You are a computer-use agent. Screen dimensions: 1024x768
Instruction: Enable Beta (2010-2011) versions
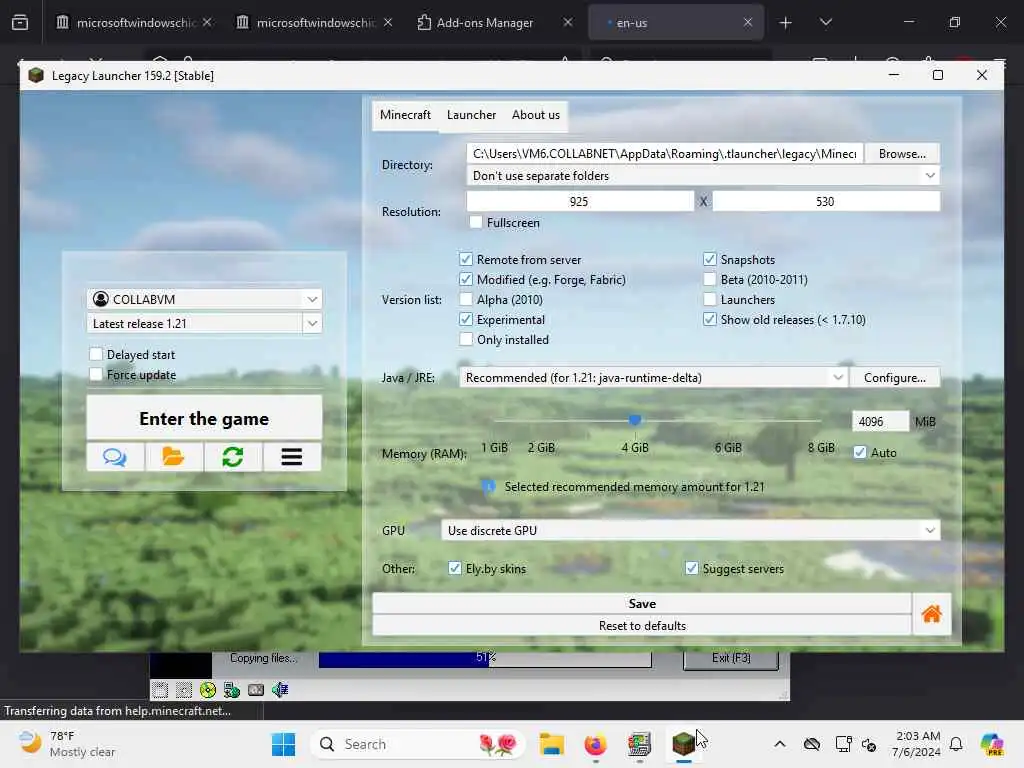click(x=710, y=280)
